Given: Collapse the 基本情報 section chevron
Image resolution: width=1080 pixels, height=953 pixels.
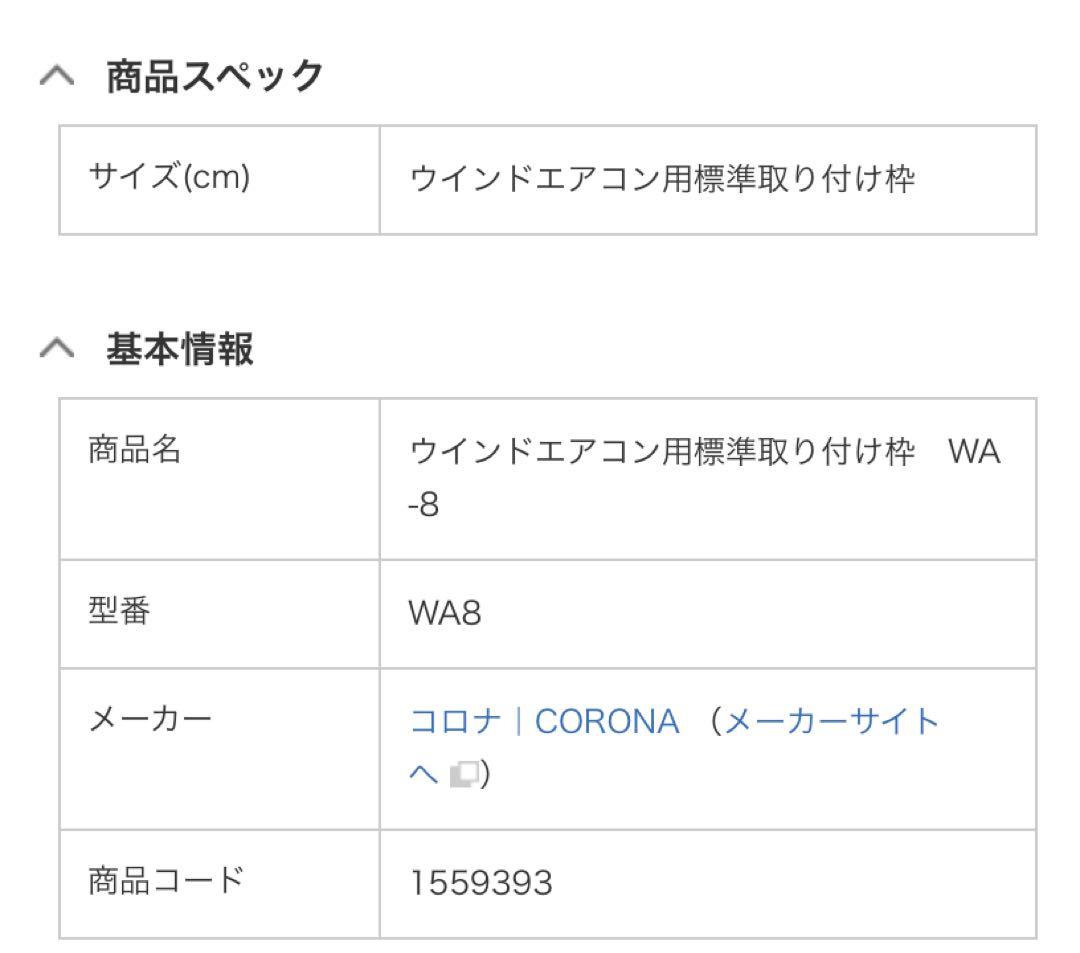Looking at the screenshot, I should pos(57,346).
